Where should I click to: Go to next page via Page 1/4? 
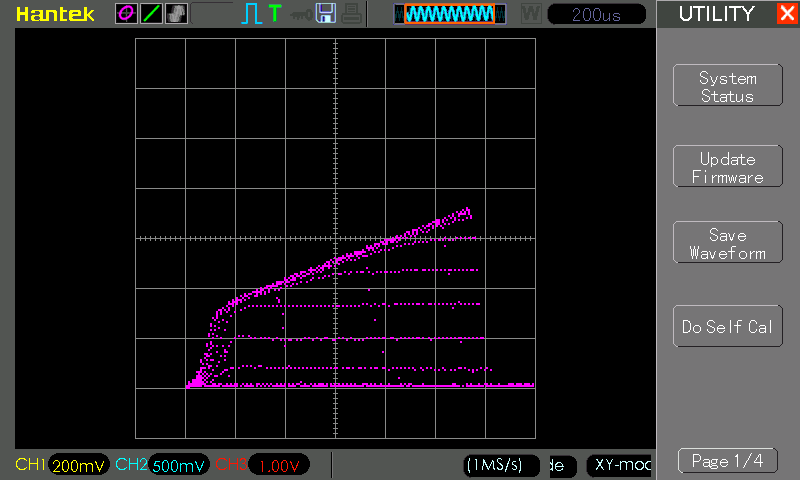tap(728, 461)
